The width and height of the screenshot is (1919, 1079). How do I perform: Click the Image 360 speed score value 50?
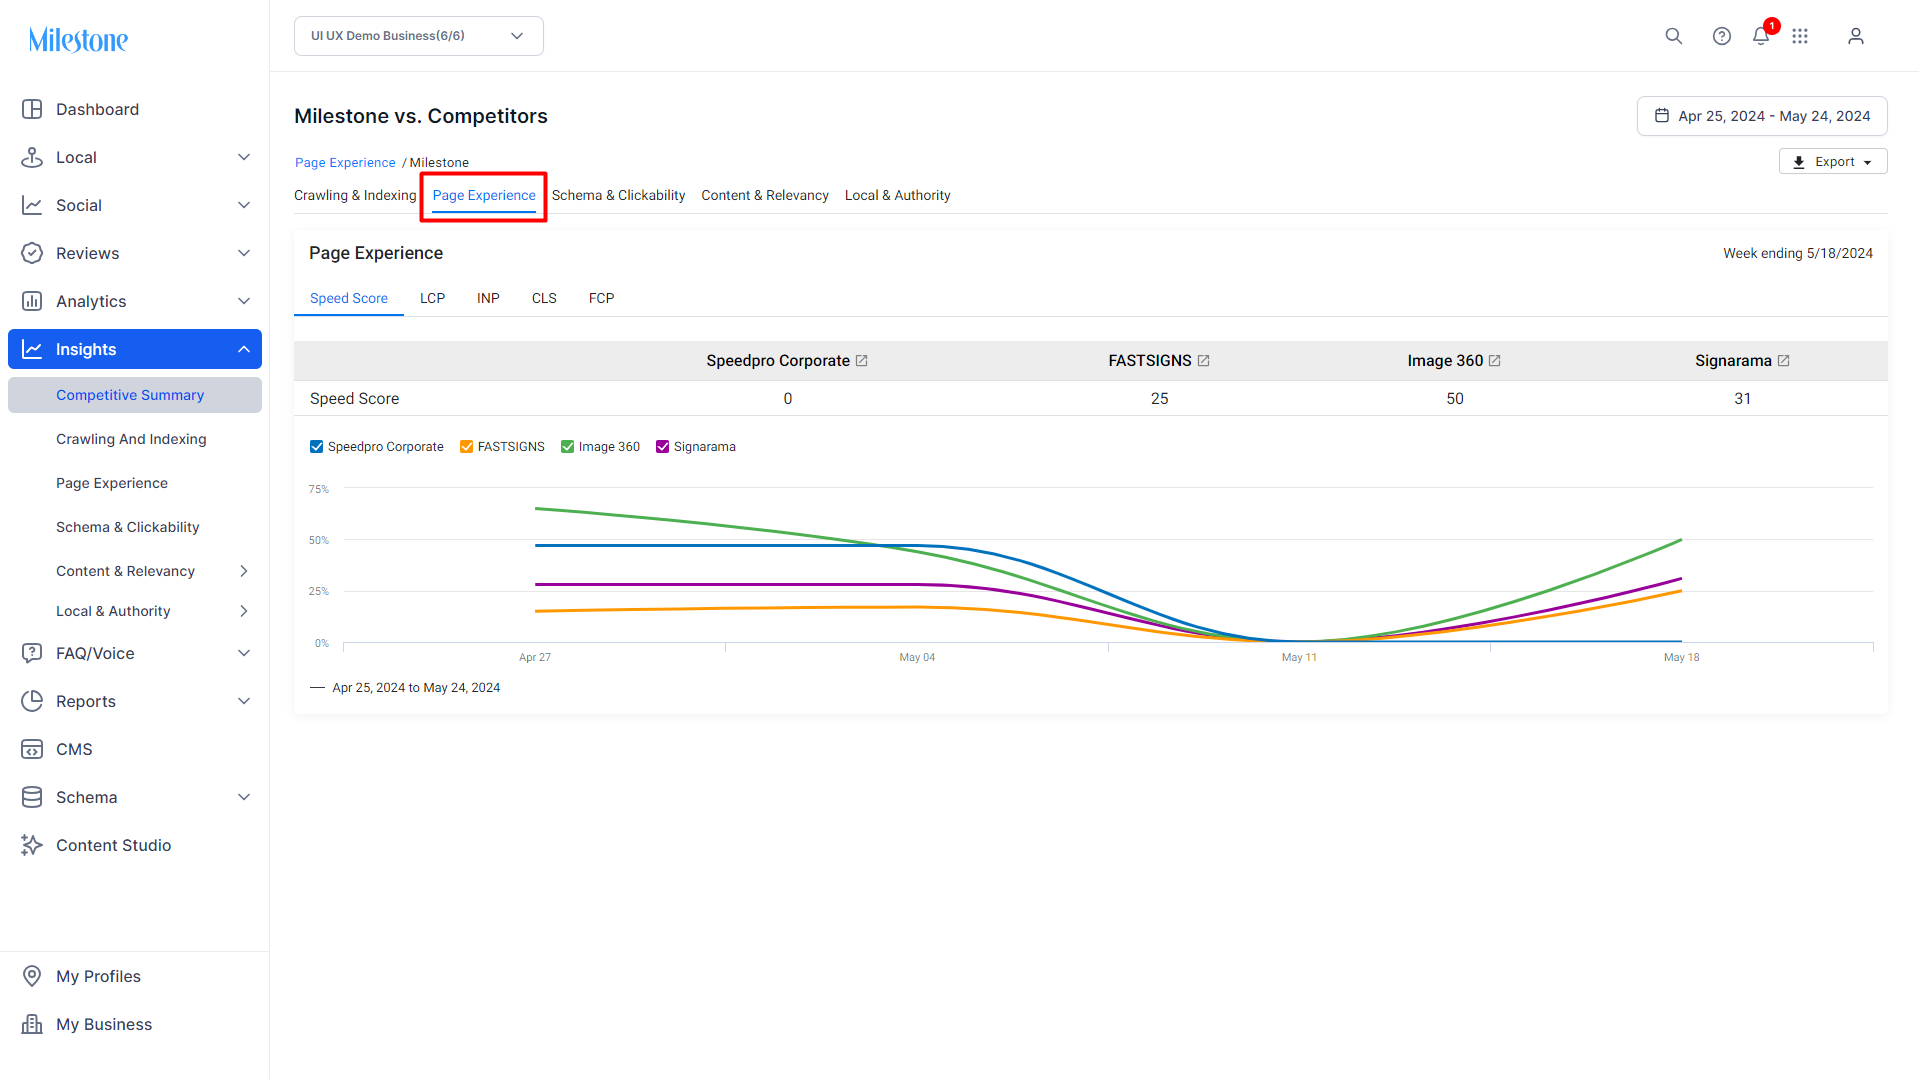pyautogui.click(x=1455, y=399)
